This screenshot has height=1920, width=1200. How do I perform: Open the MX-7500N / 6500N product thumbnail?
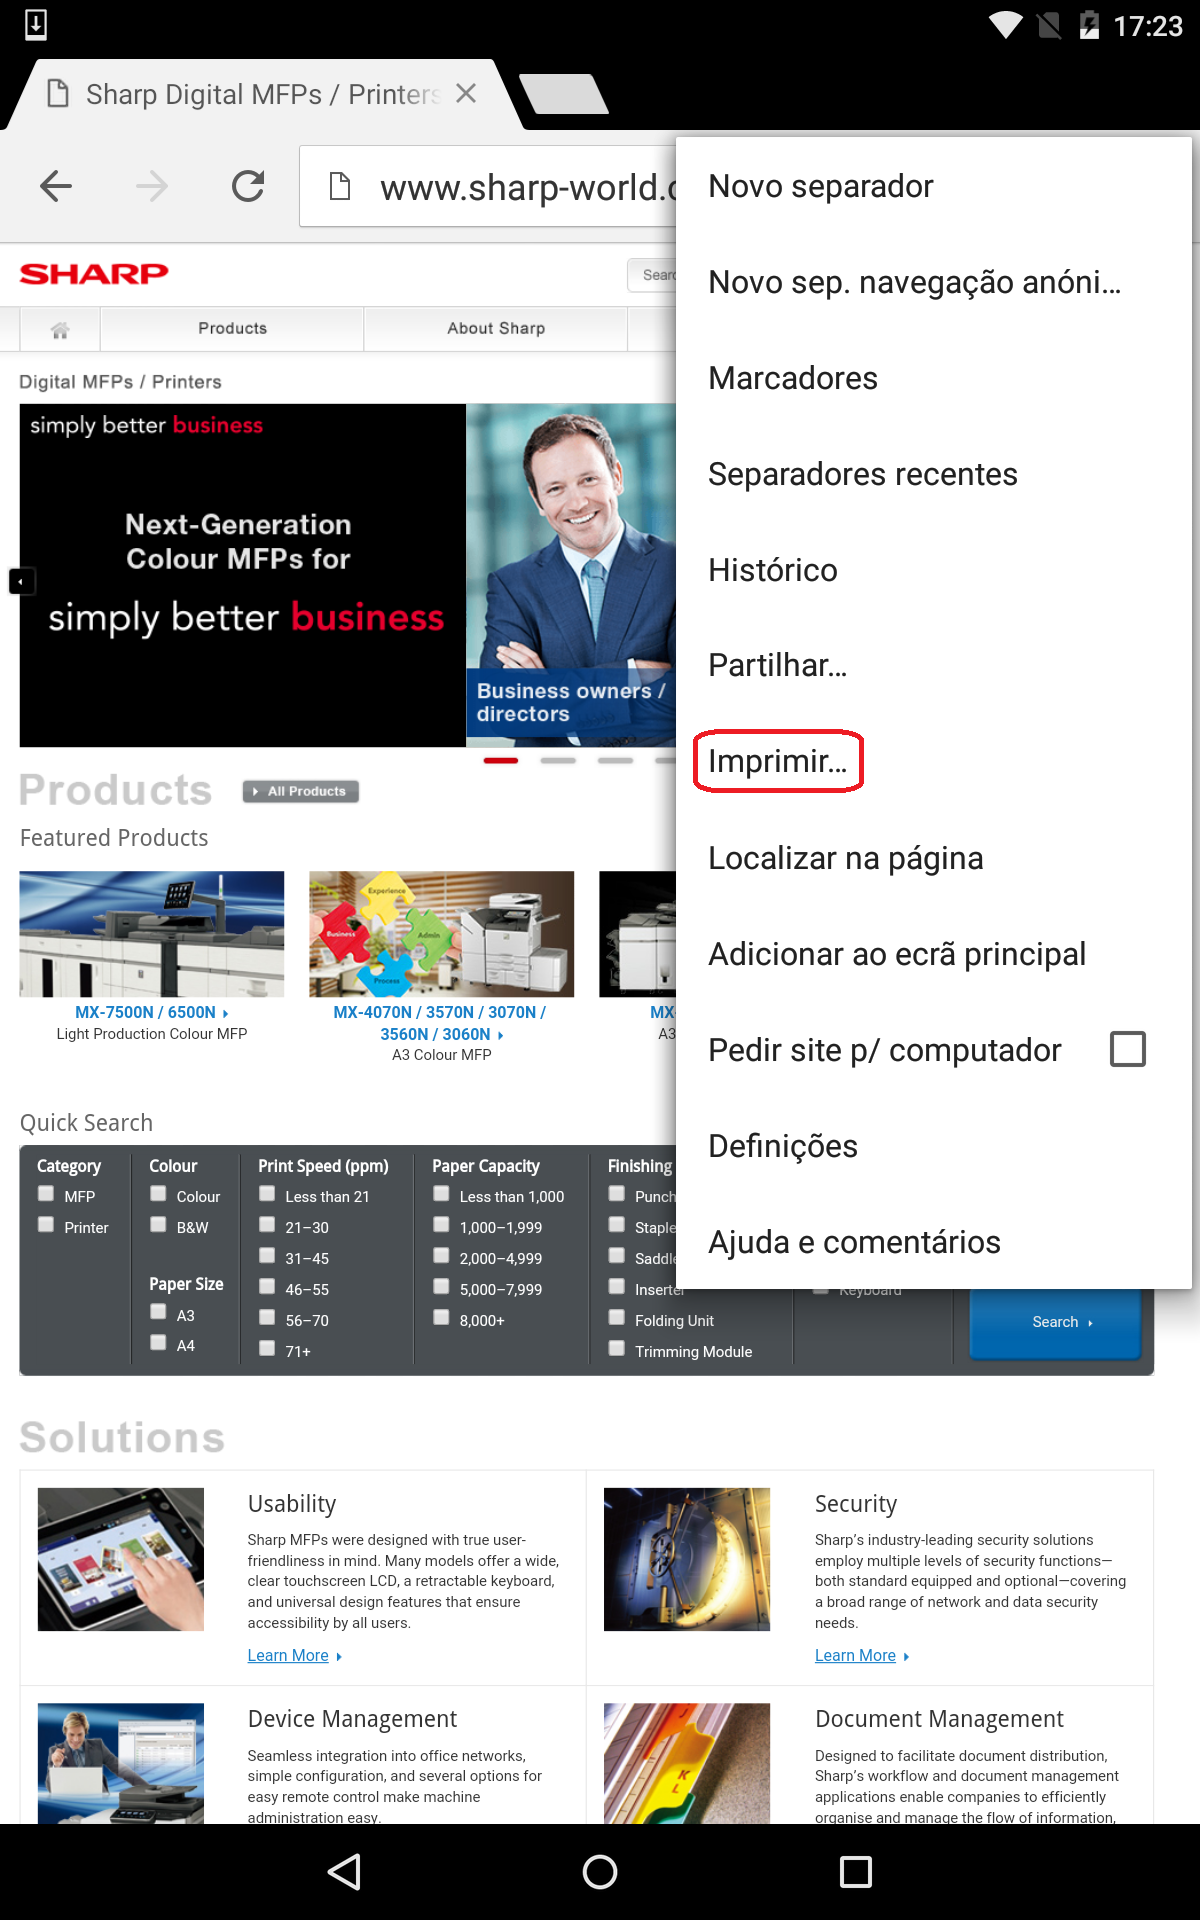click(152, 934)
